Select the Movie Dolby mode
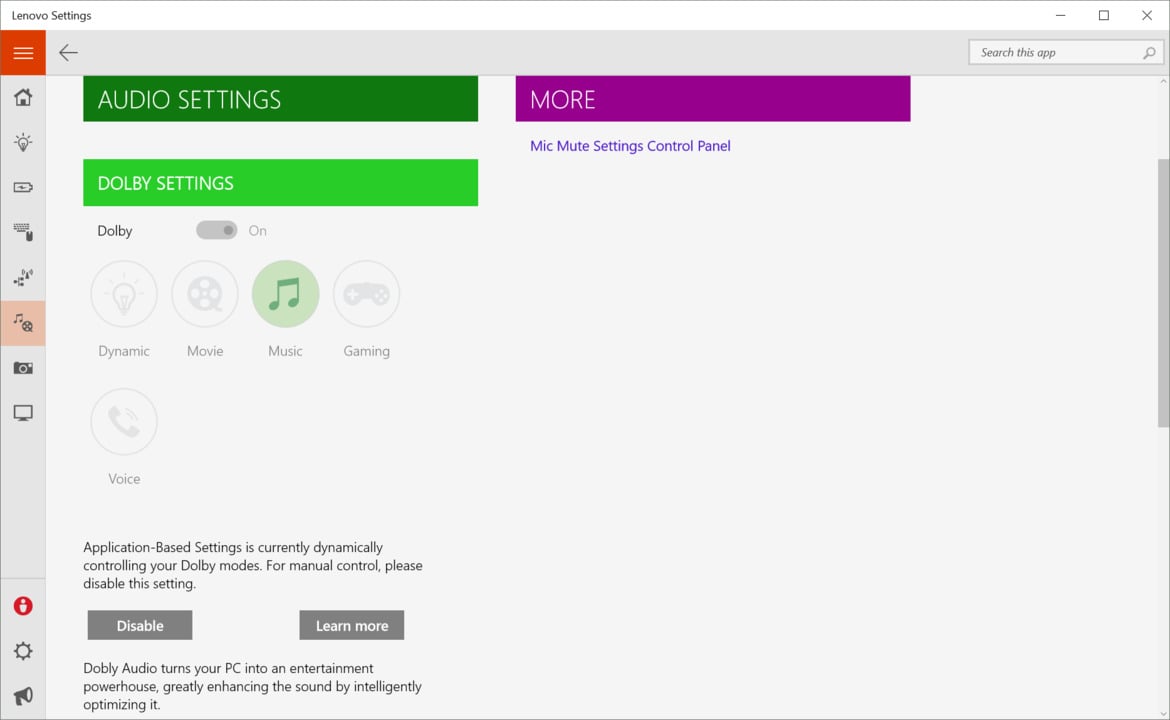The height and width of the screenshot is (720, 1170). point(204,294)
